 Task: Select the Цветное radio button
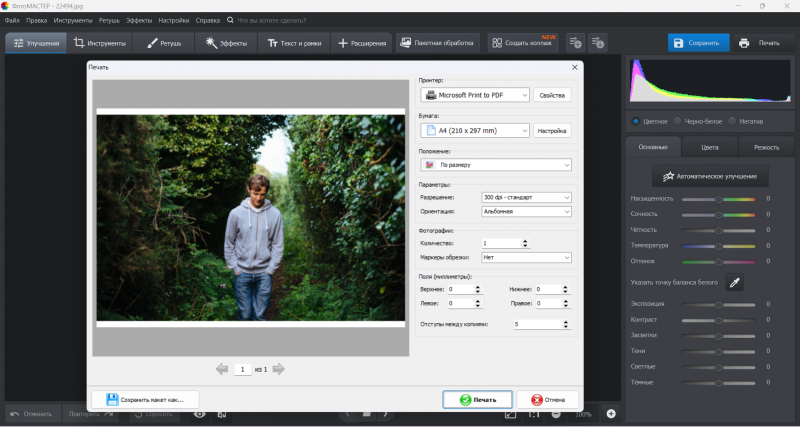[x=636, y=121]
